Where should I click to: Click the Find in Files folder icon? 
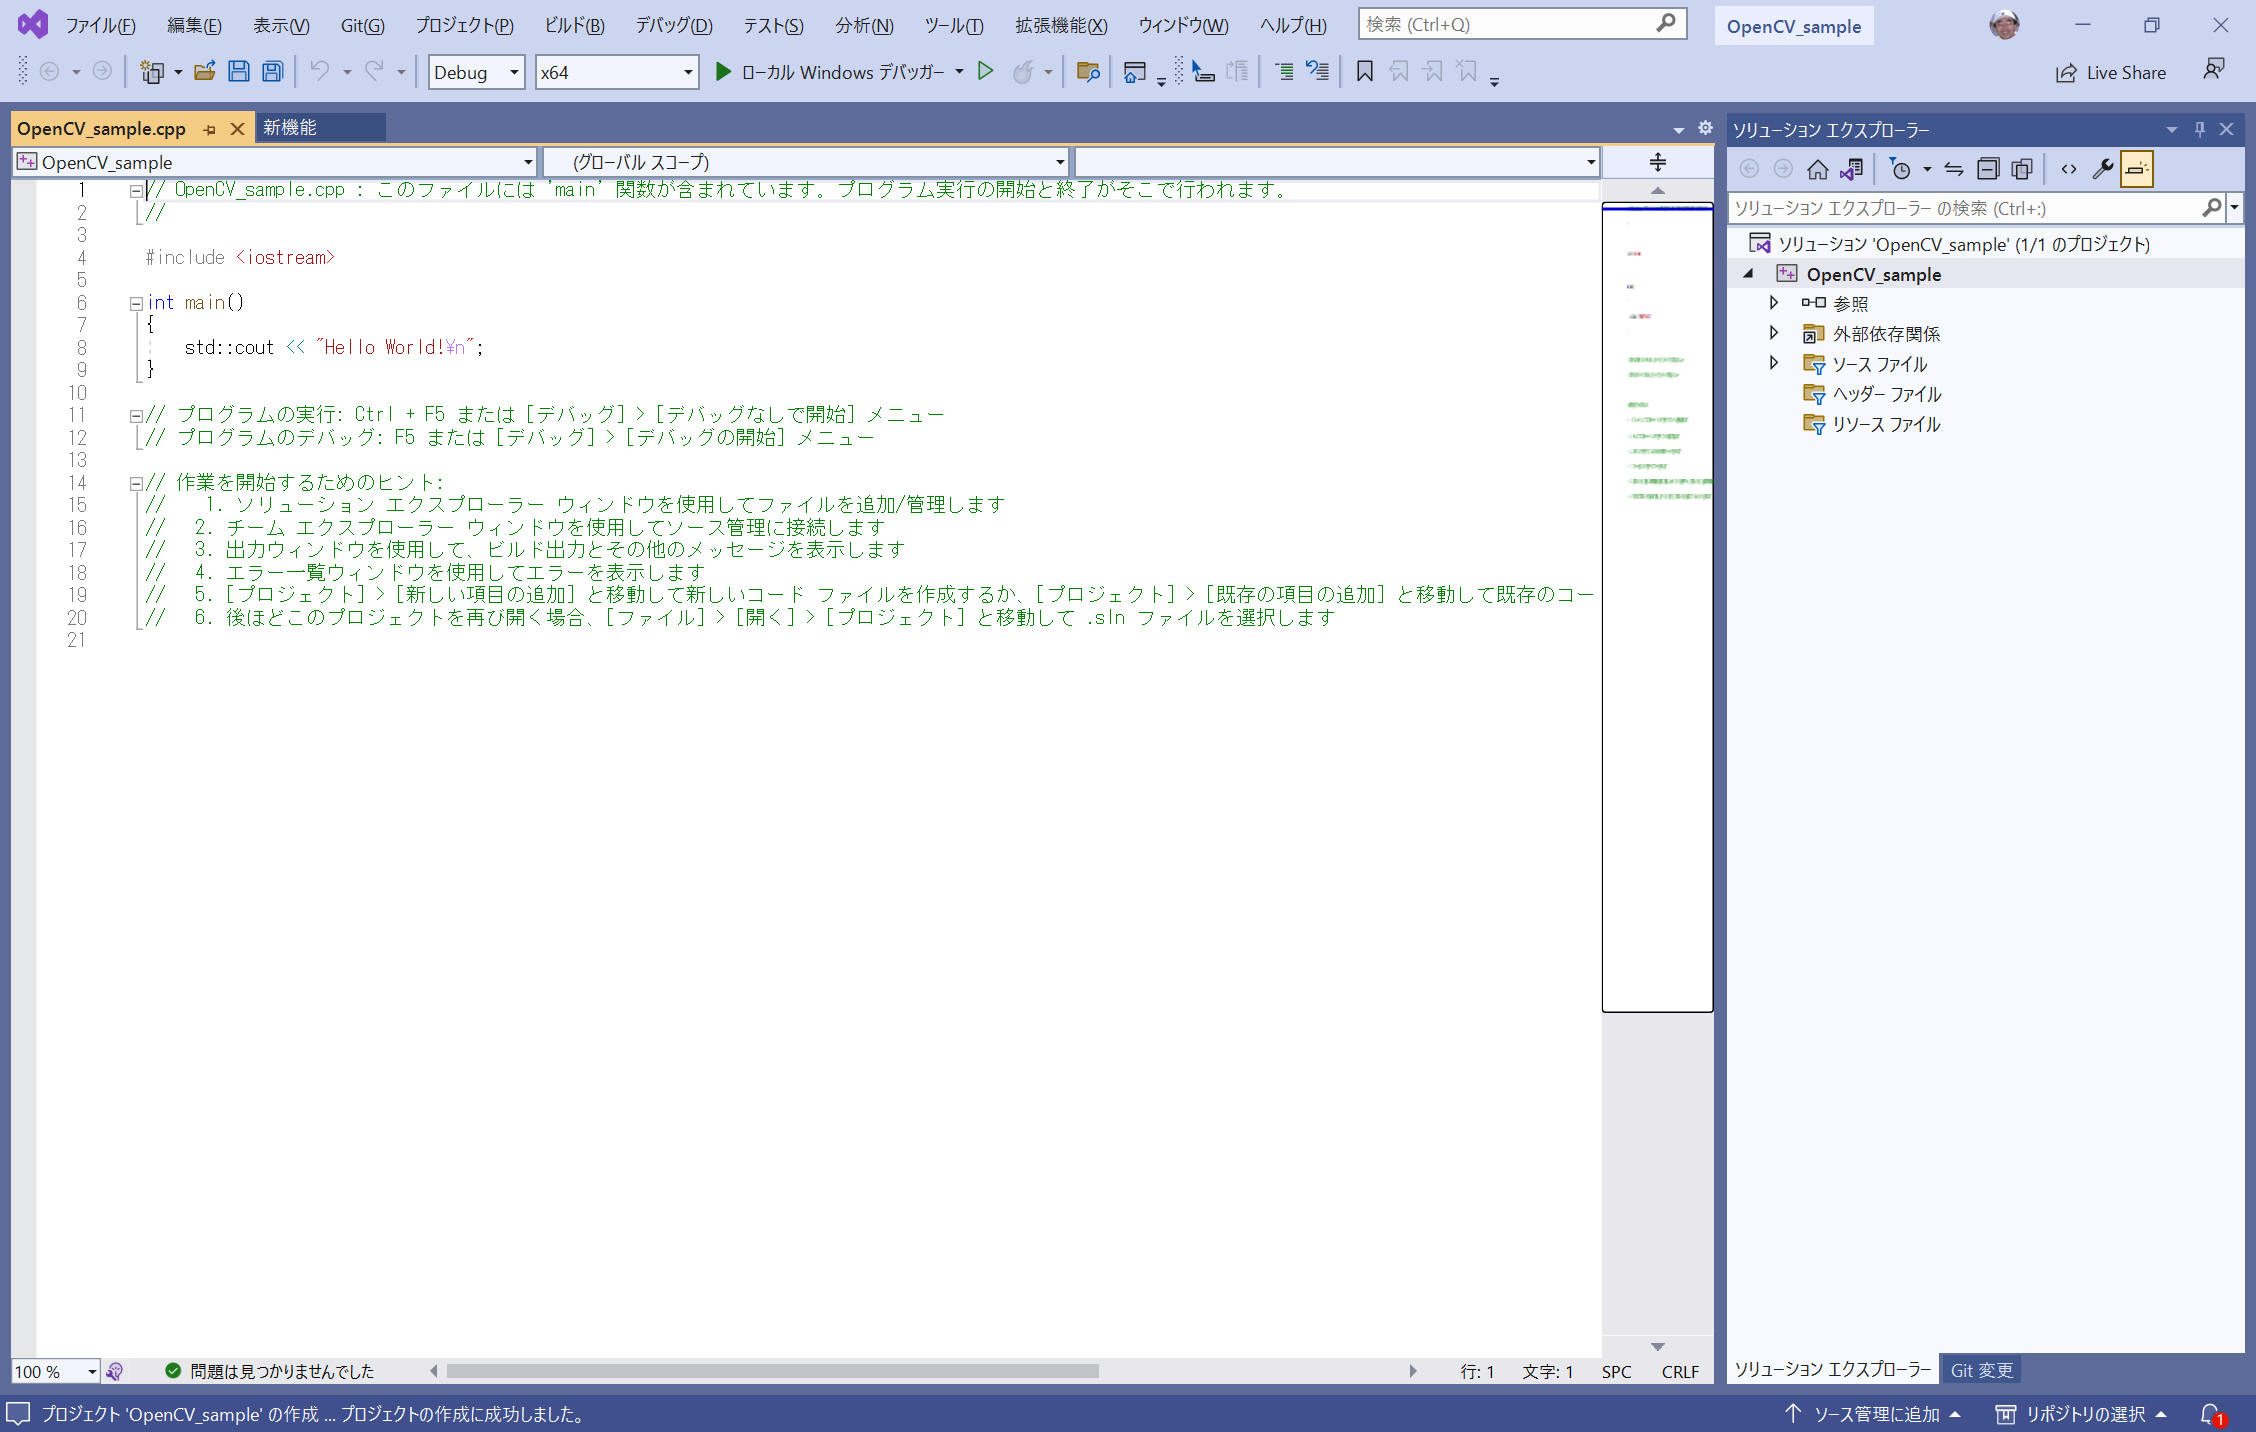click(1087, 71)
